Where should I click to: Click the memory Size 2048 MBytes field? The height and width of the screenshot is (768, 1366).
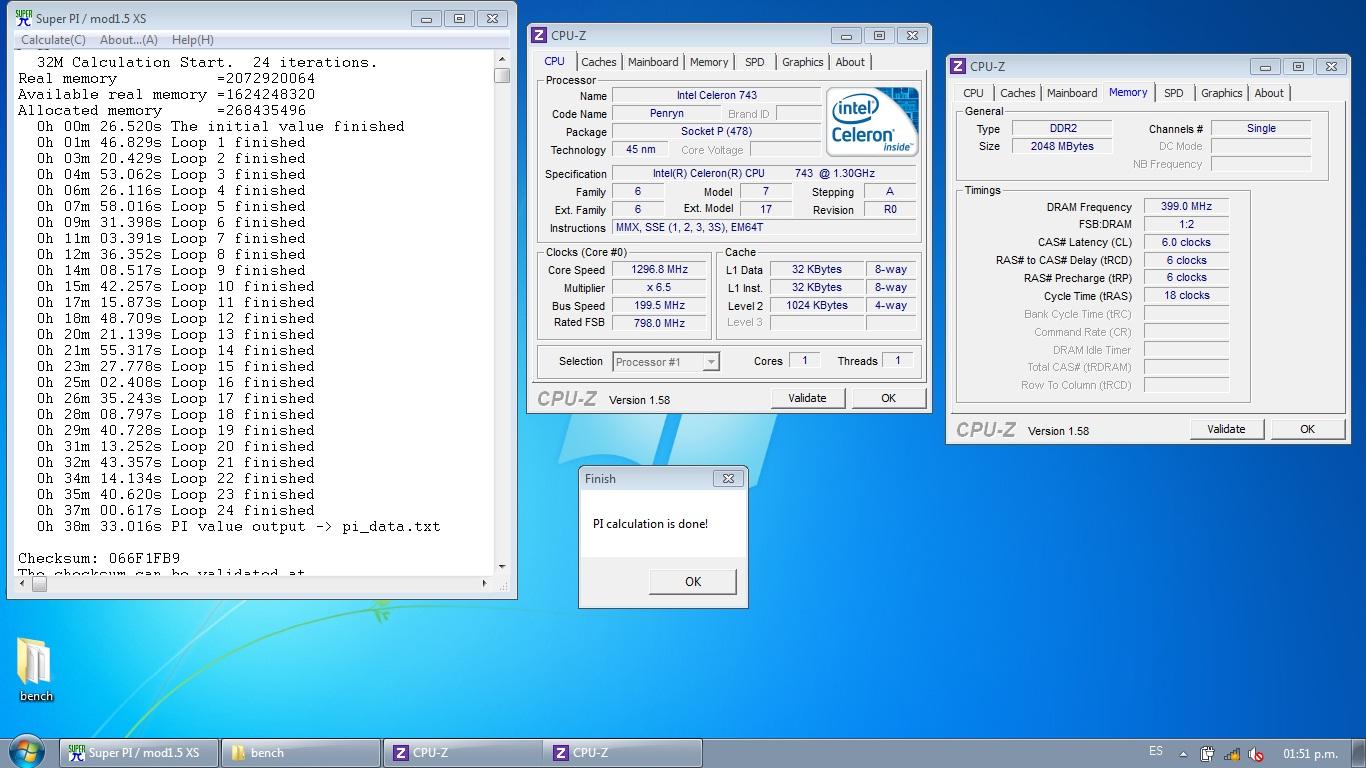coord(1062,146)
